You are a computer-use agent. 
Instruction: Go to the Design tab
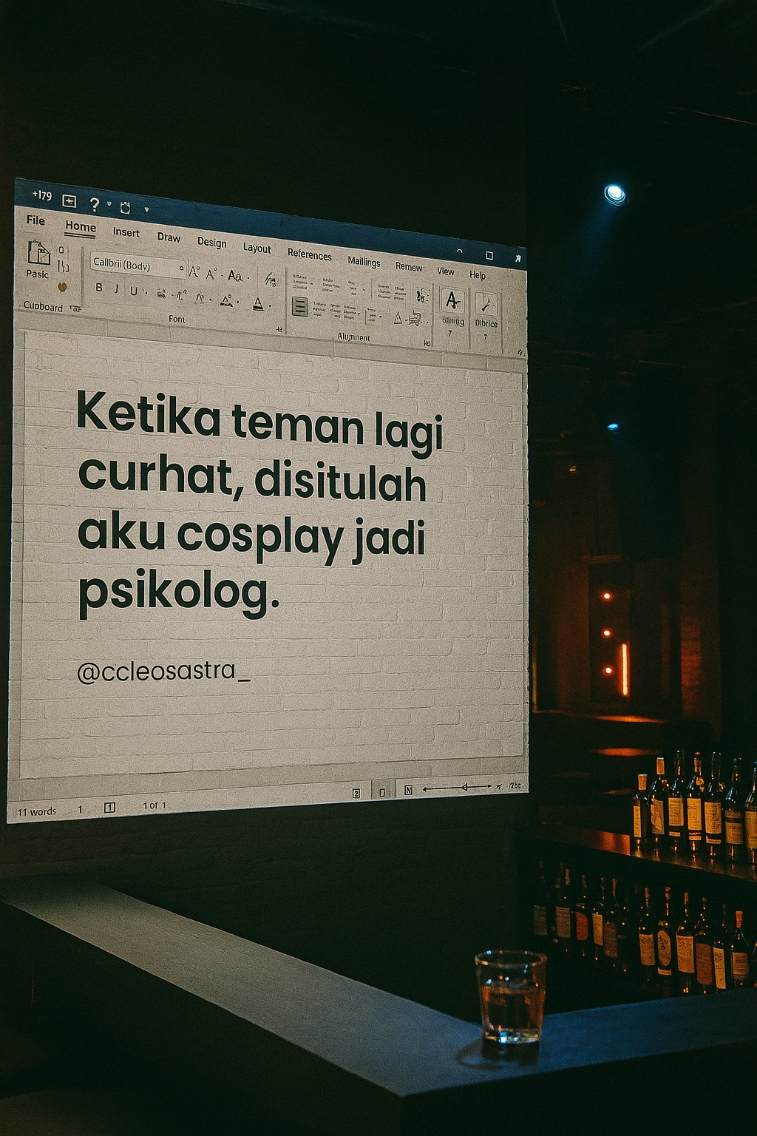tap(212, 242)
